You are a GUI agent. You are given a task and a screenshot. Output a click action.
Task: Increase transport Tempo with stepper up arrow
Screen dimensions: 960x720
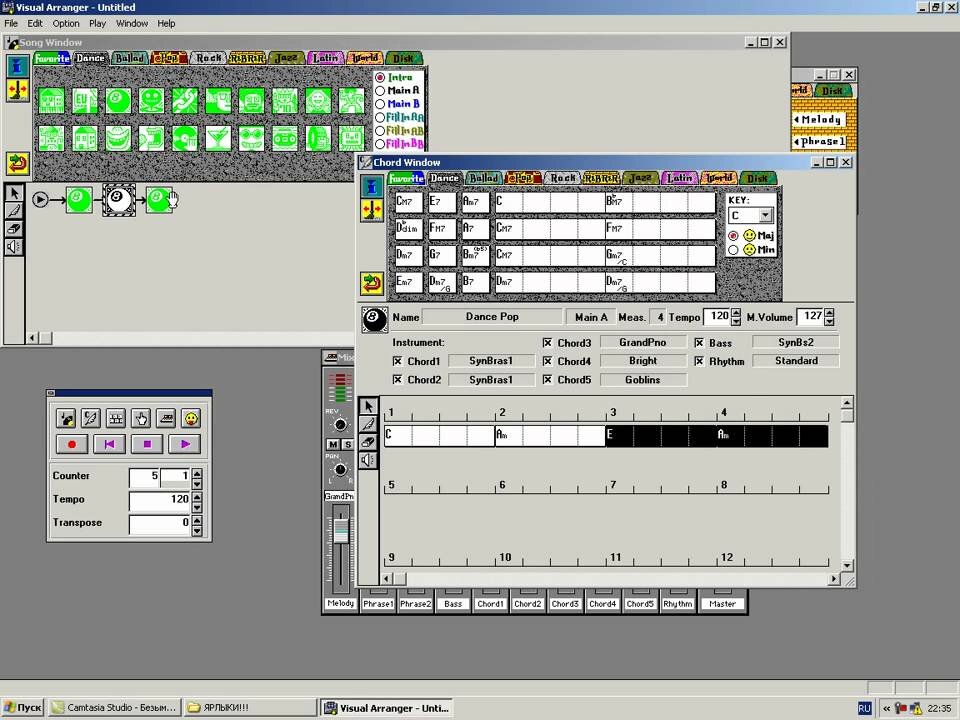(197, 496)
